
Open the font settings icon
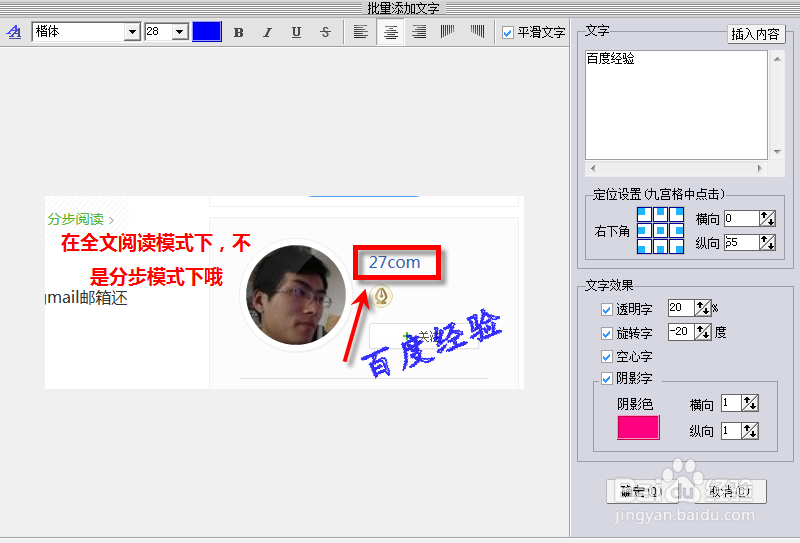tap(14, 32)
